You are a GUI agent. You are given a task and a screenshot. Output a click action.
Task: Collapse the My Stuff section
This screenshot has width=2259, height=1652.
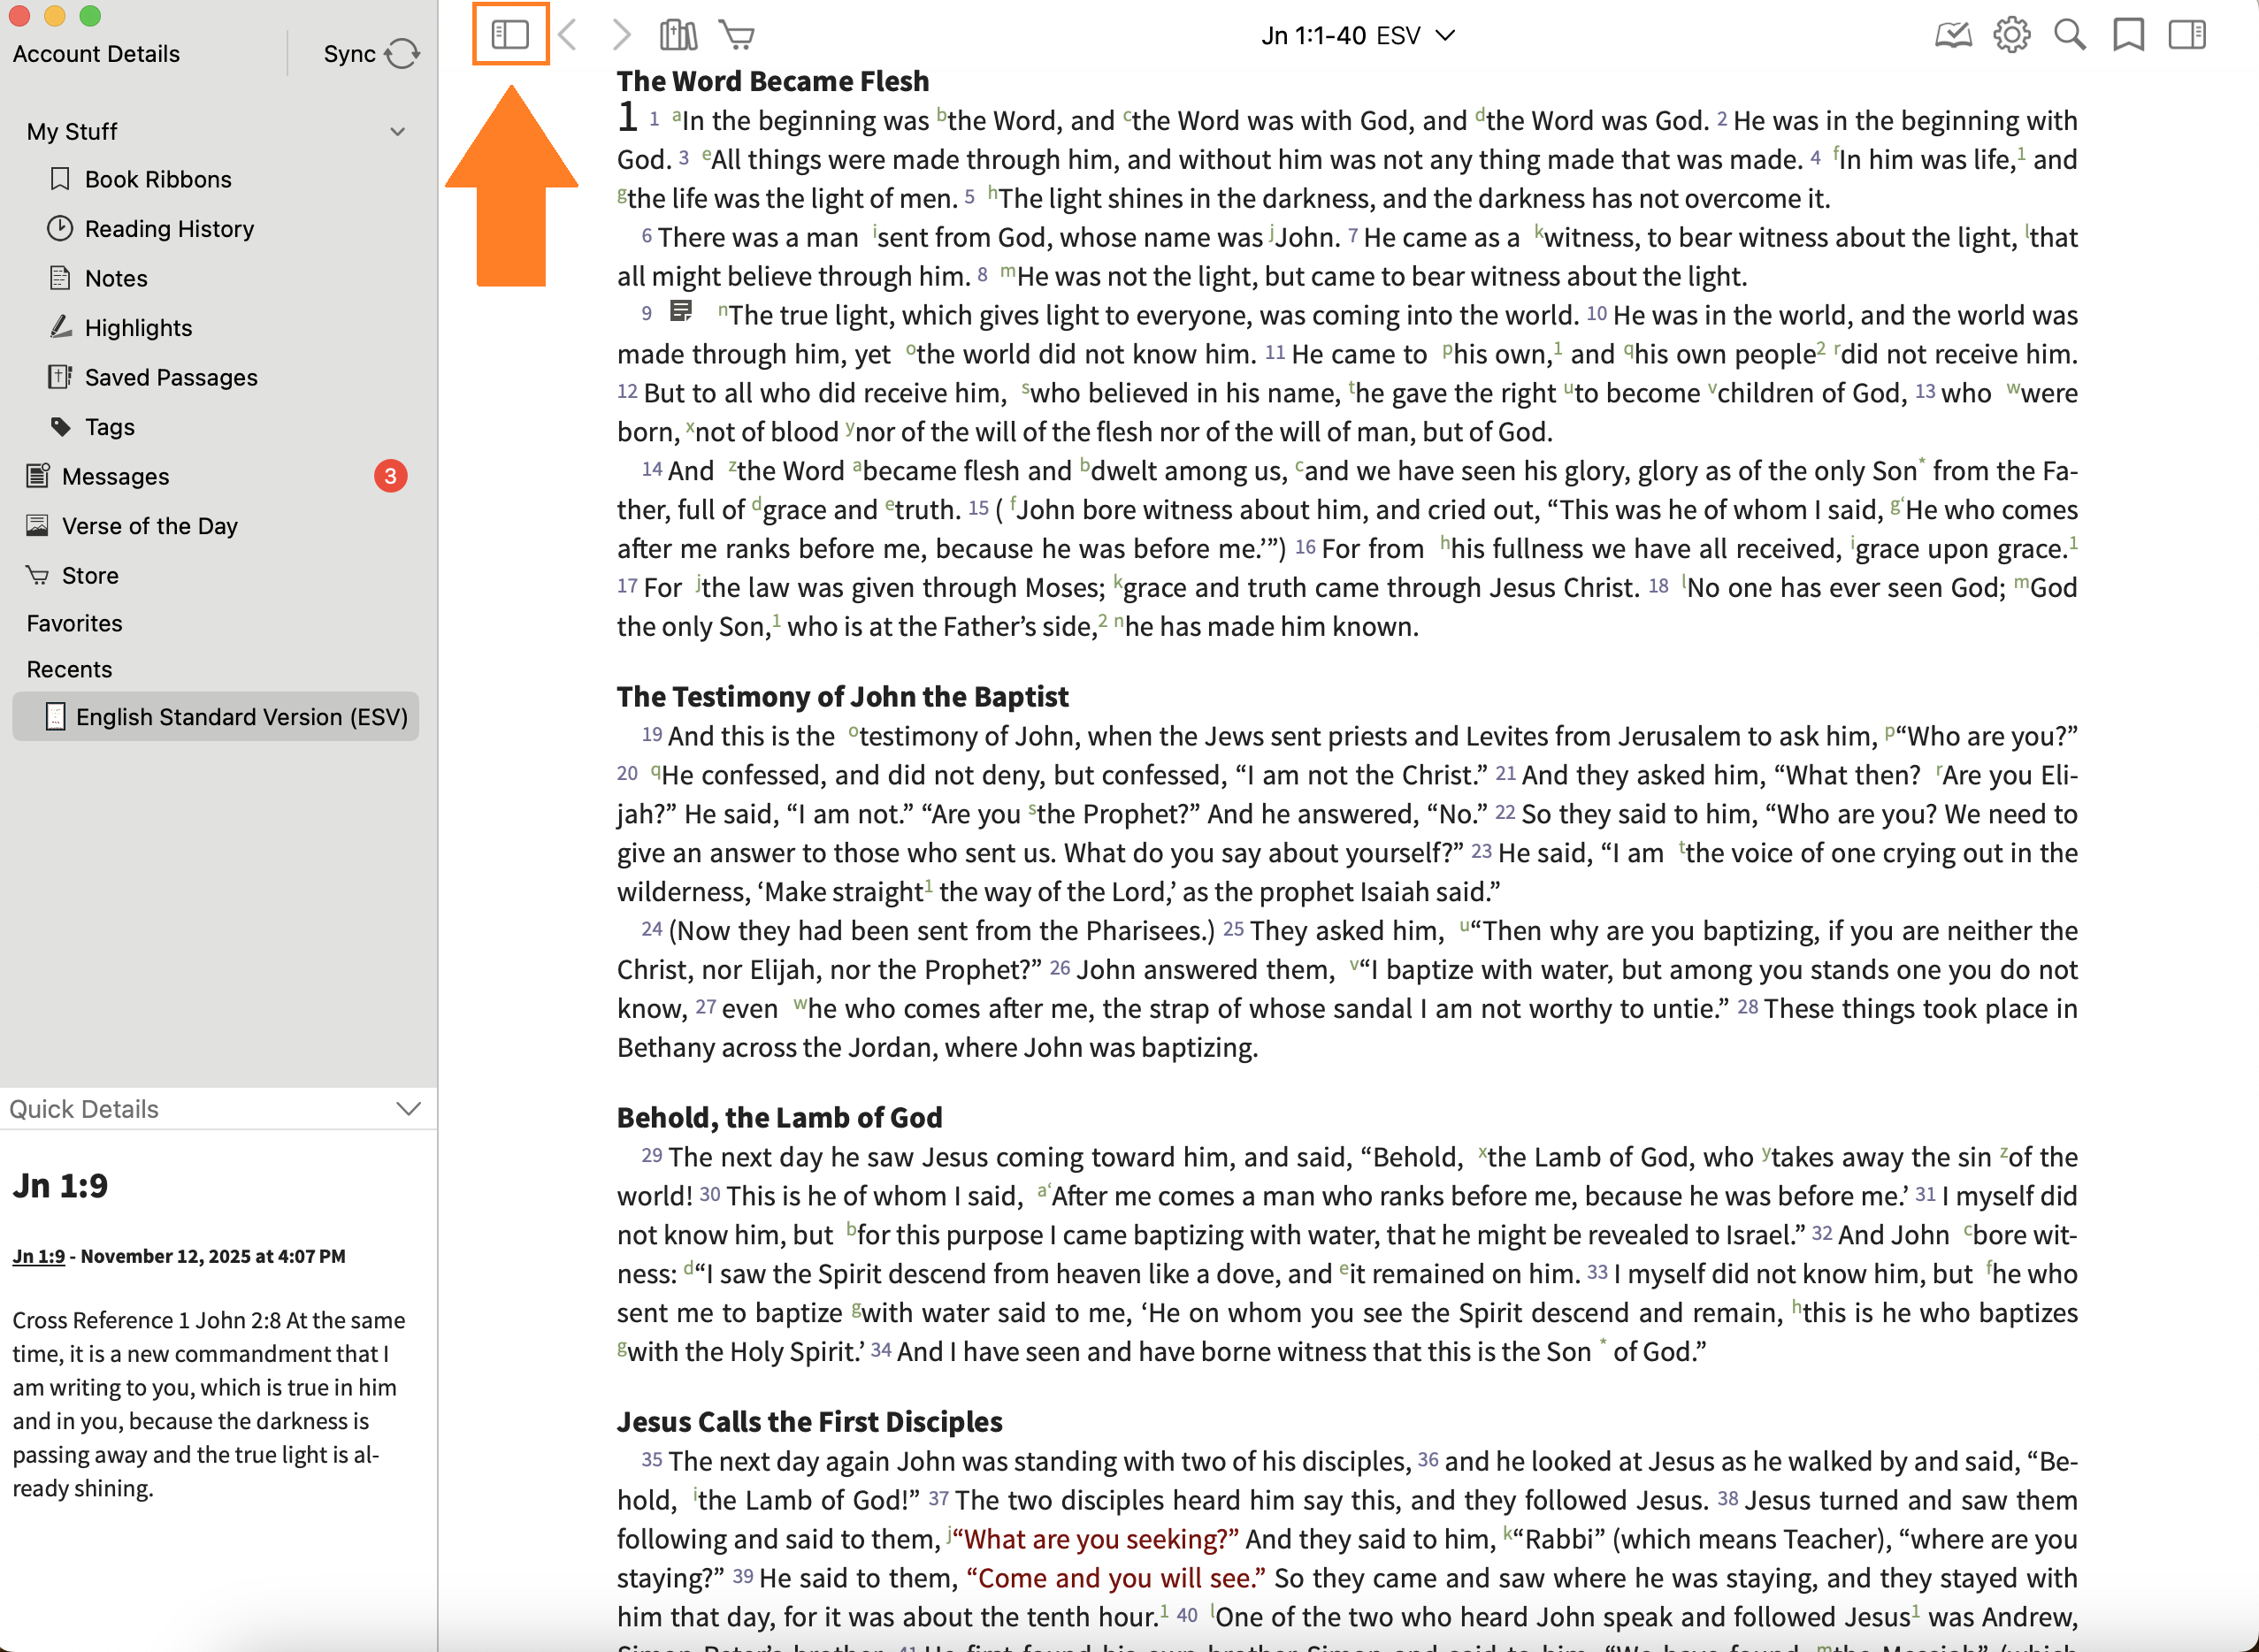[398, 132]
